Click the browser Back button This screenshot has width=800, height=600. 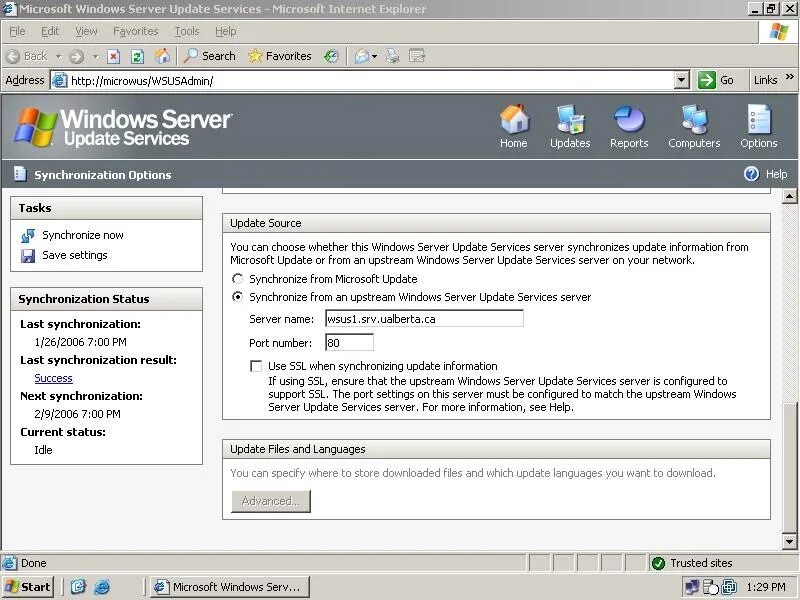pyautogui.click(x=28, y=56)
